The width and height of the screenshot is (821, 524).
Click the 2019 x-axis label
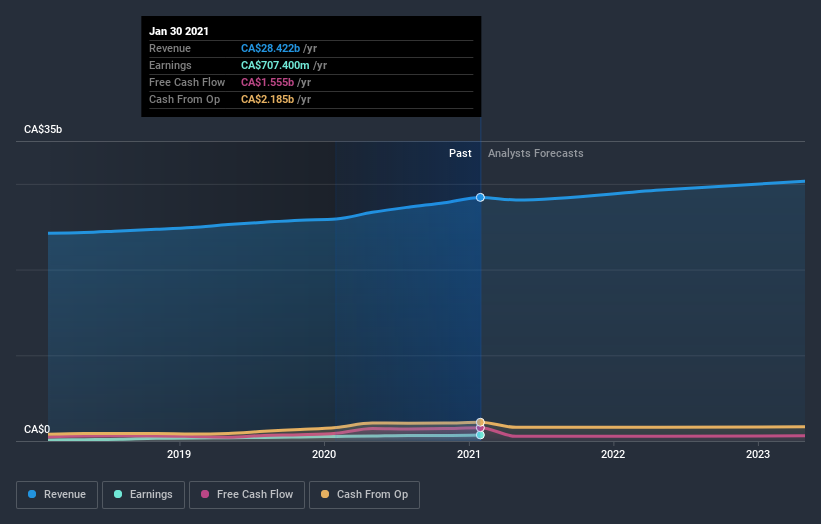179,454
